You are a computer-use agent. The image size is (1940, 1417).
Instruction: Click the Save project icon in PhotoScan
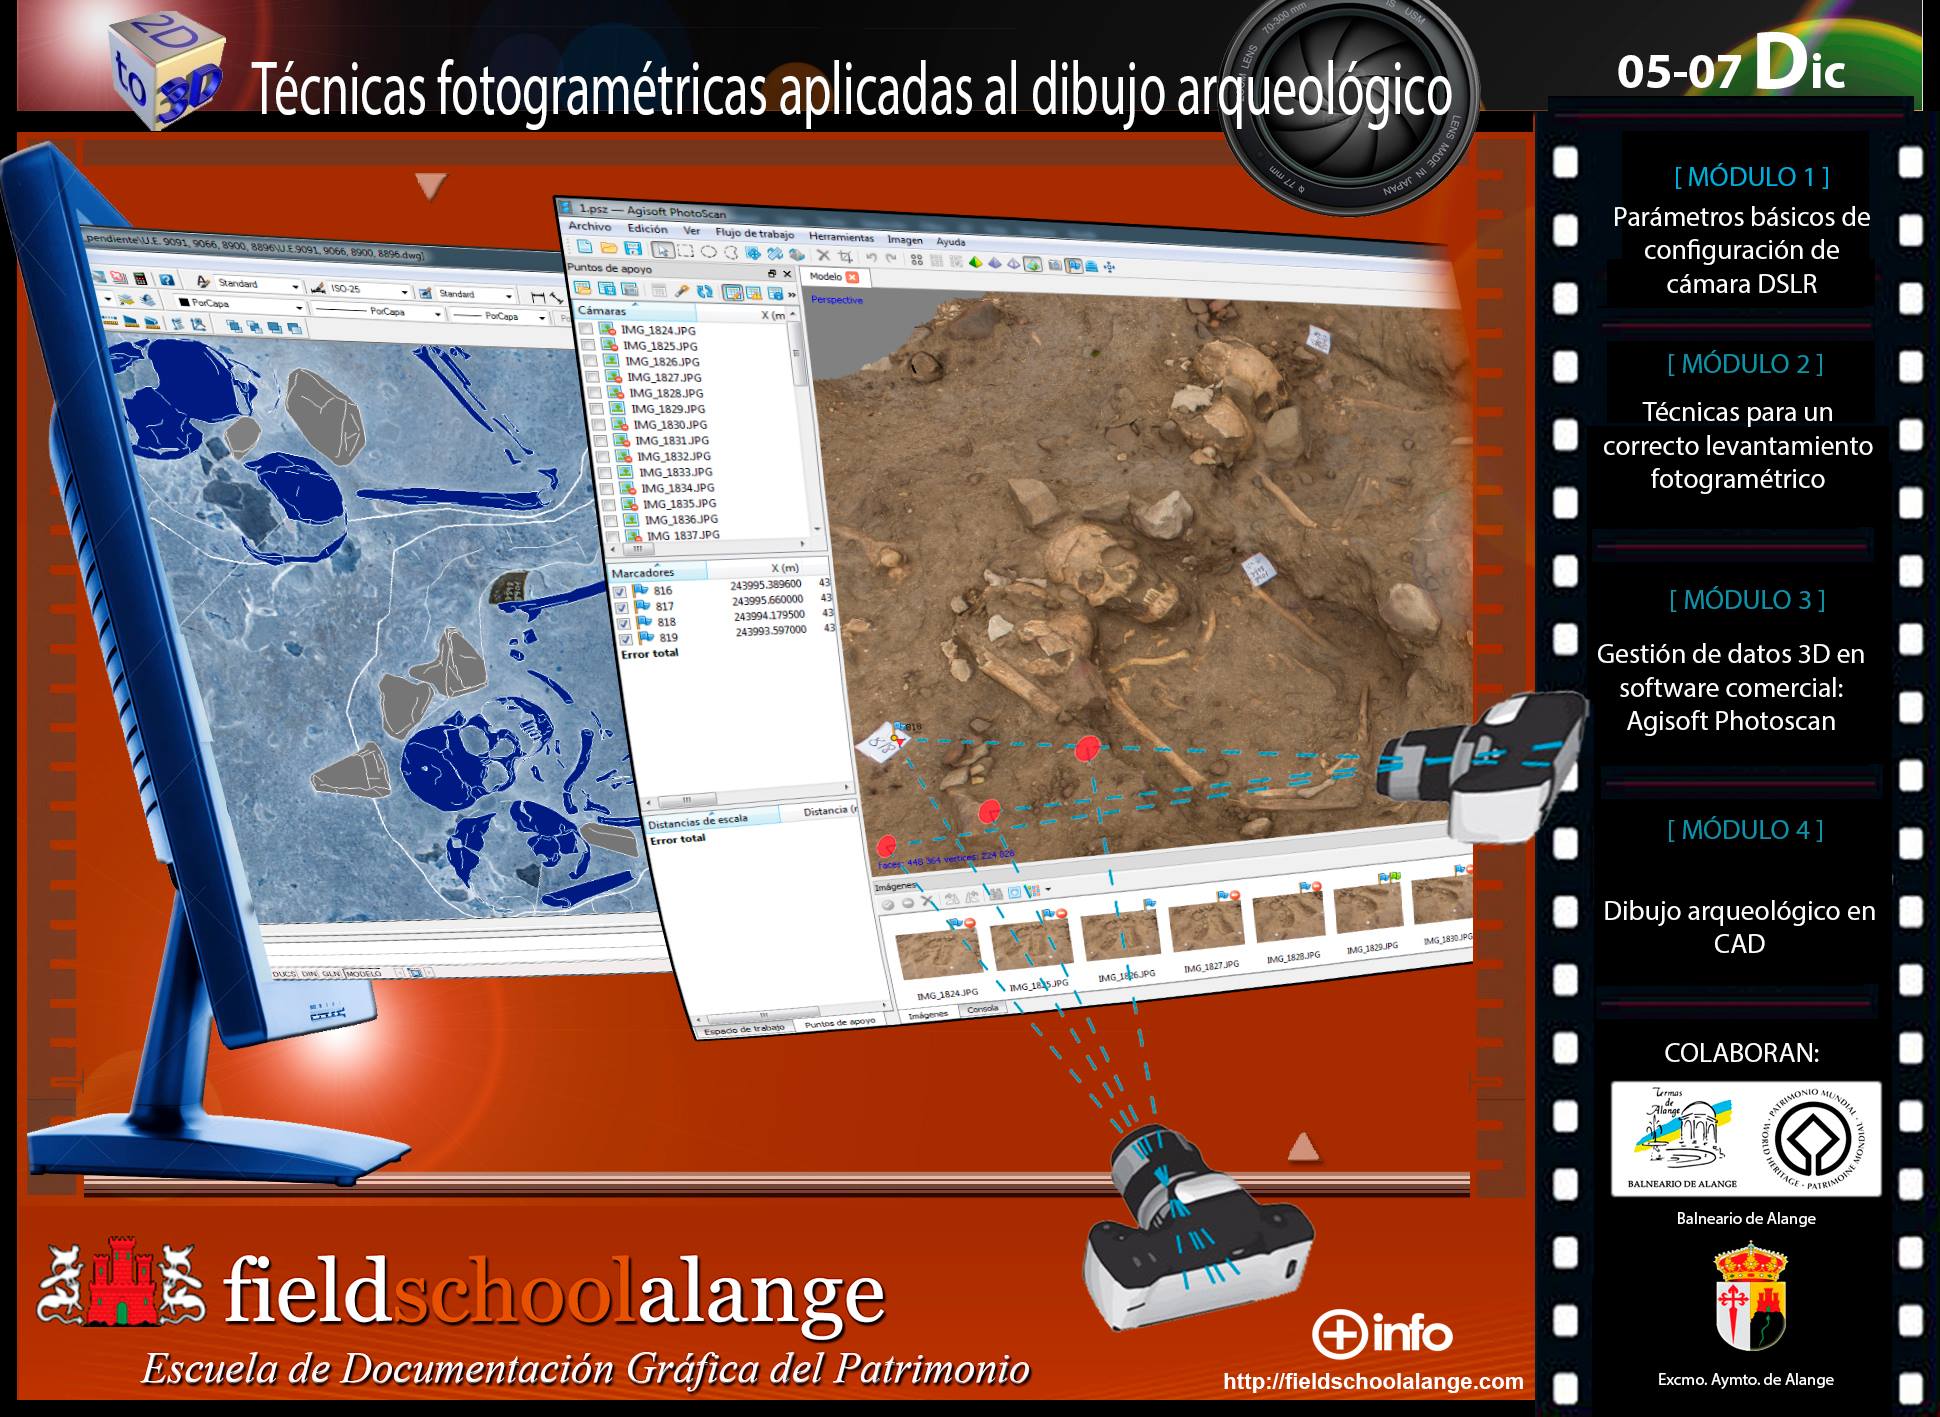[x=632, y=248]
